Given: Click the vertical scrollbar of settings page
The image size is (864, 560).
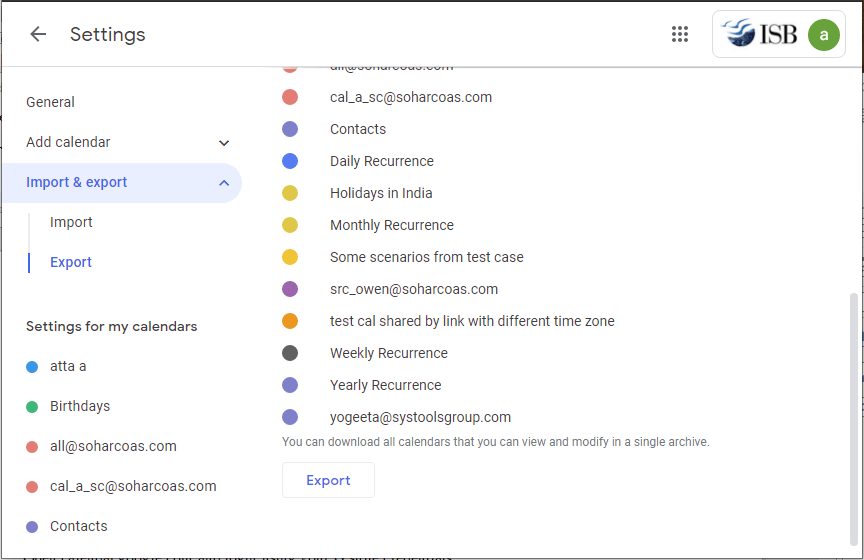Looking at the screenshot, I should pos(854,419).
